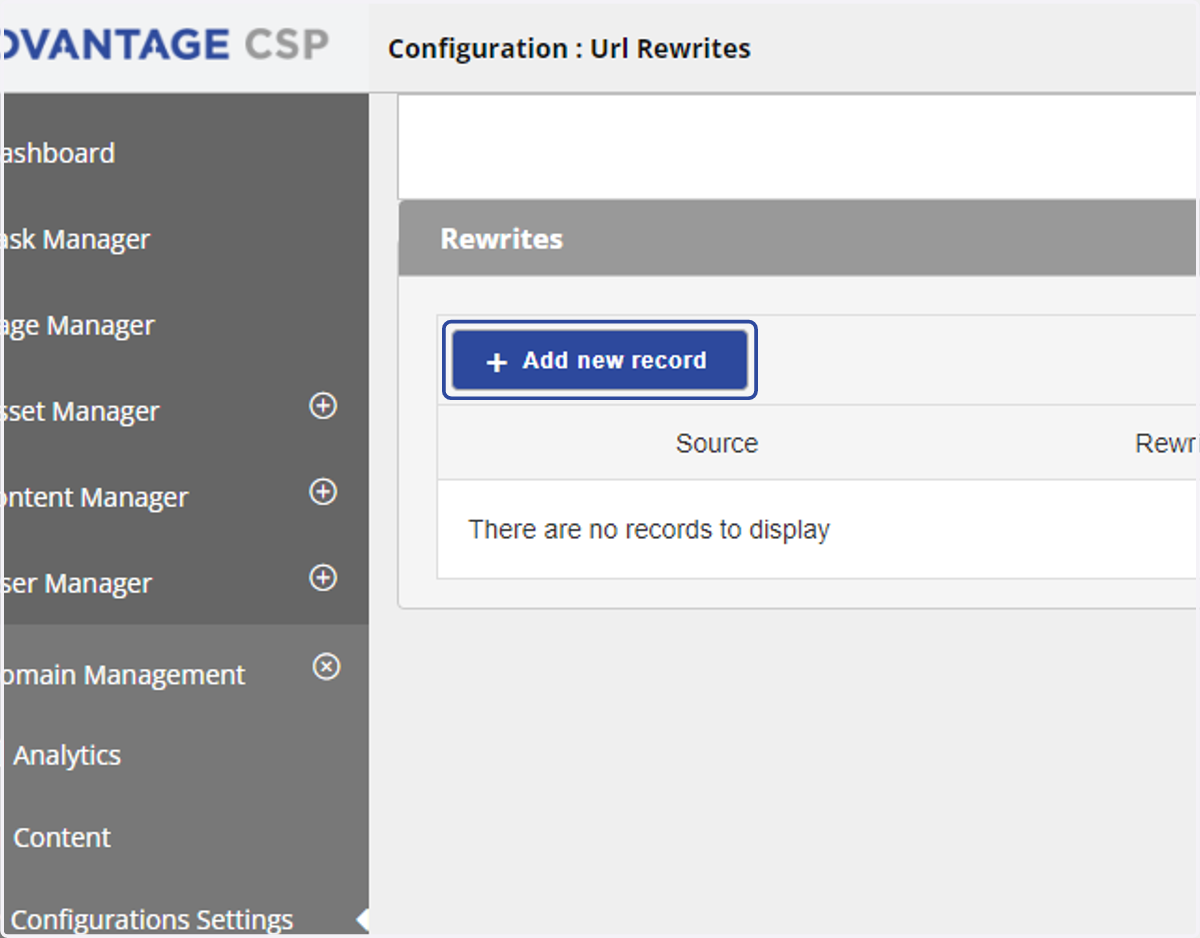
Task: Open Task Manager in sidebar
Action: point(75,239)
